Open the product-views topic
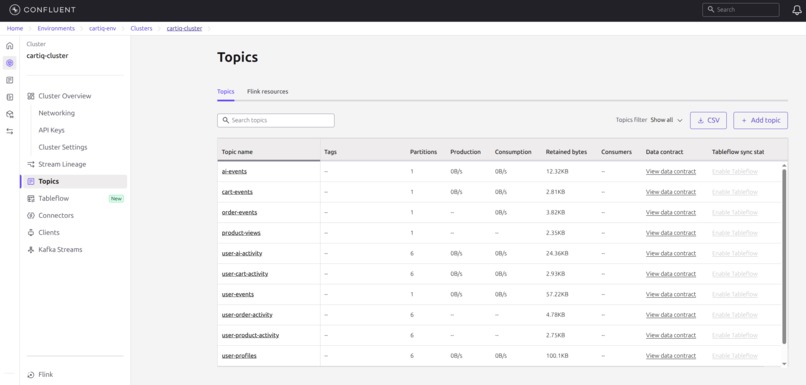 point(241,233)
